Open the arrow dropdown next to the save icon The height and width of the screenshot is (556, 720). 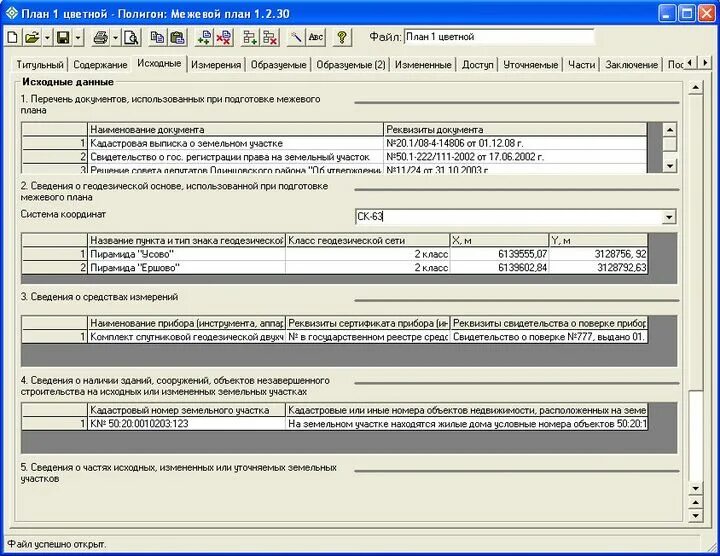(x=78, y=37)
